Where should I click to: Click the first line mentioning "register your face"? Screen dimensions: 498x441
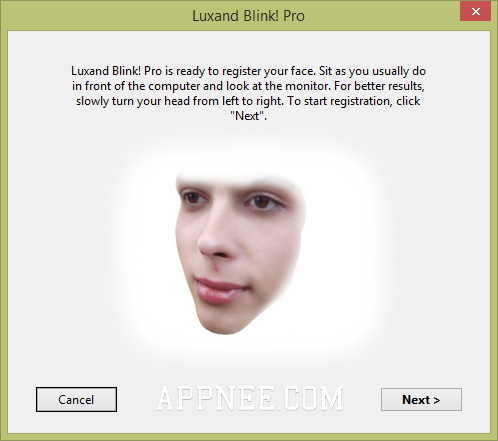point(248,71)
